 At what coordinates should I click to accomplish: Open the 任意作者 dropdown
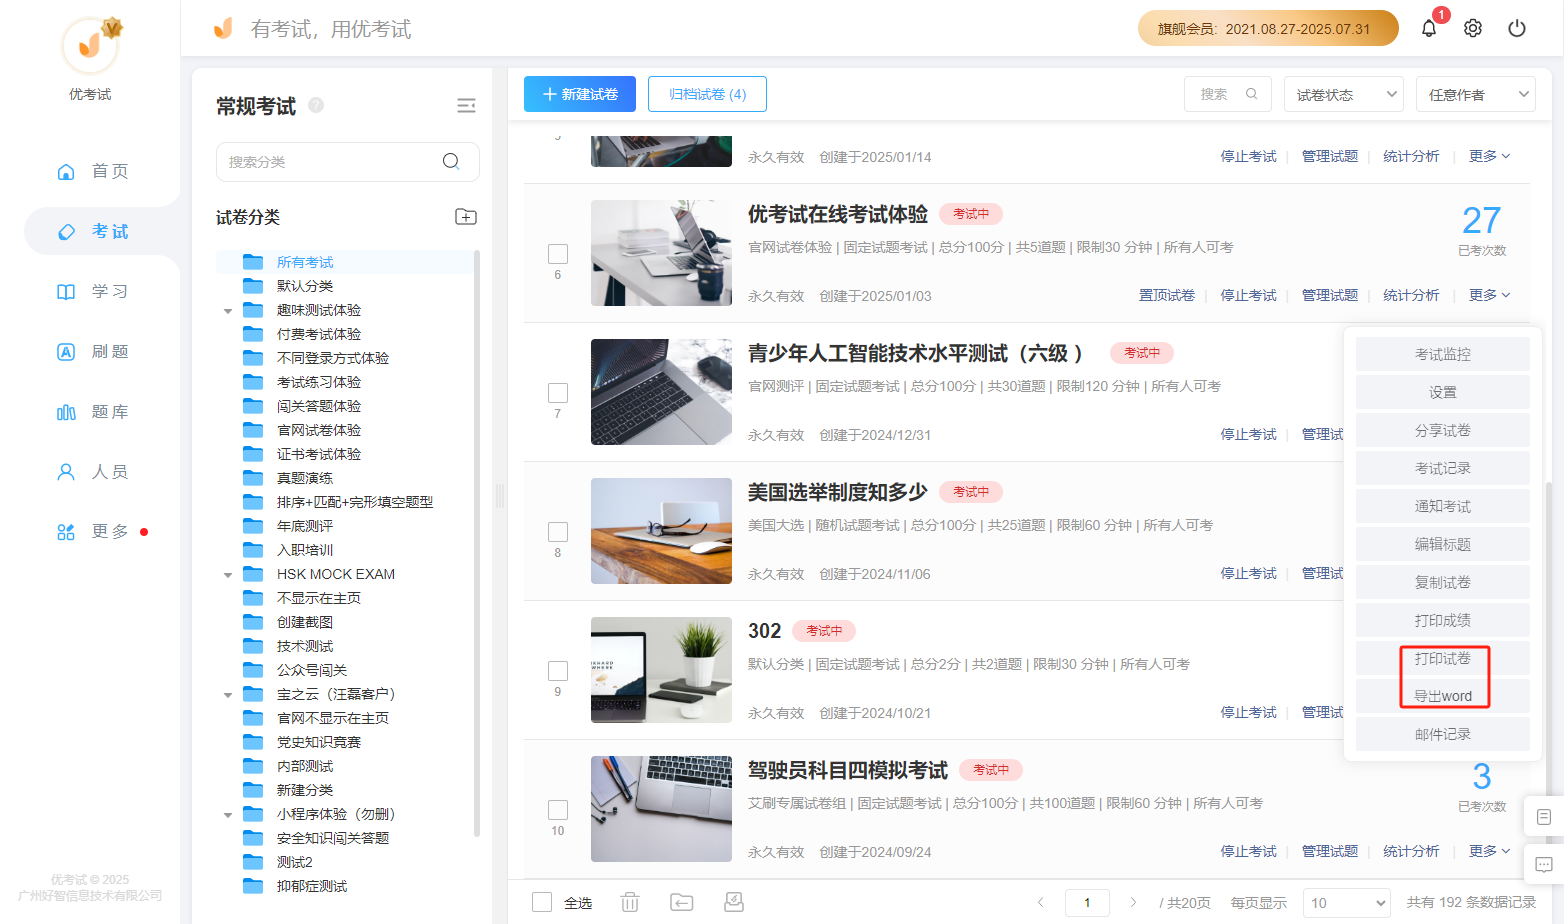1476,95
